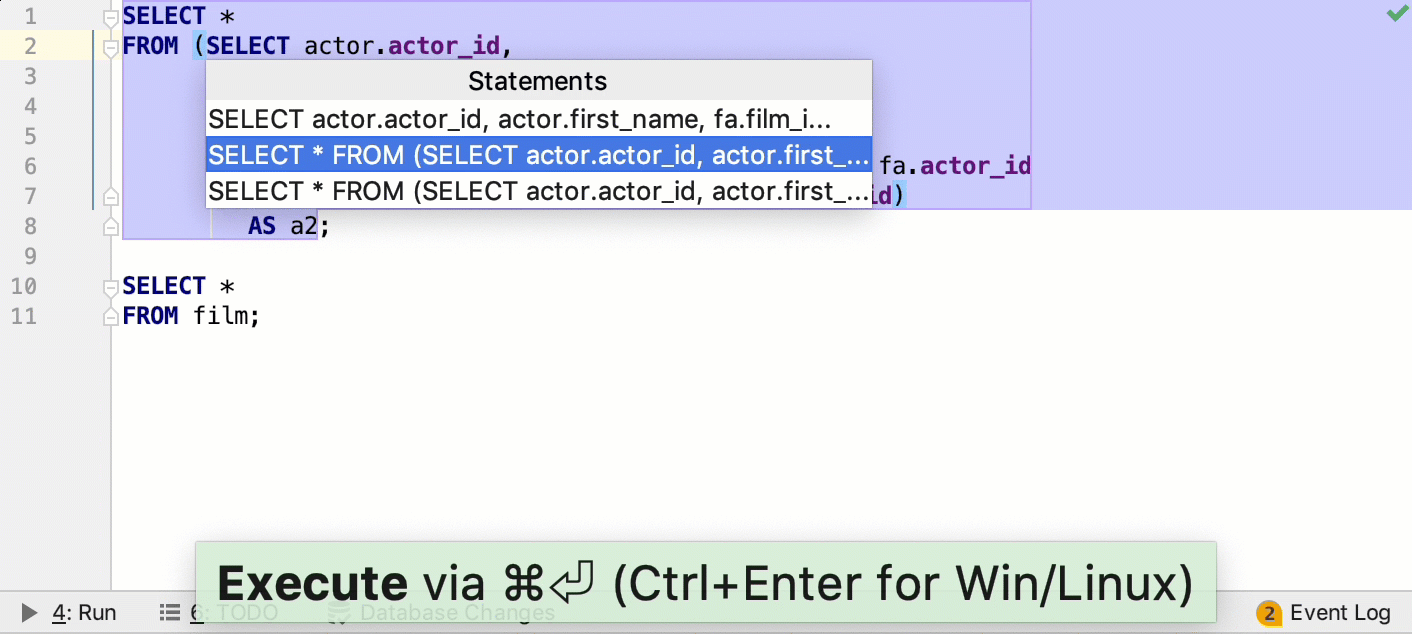Click the TODO list icon in status bar
This screenshot has width=1412, height=634.
click(x=170, y=613)
